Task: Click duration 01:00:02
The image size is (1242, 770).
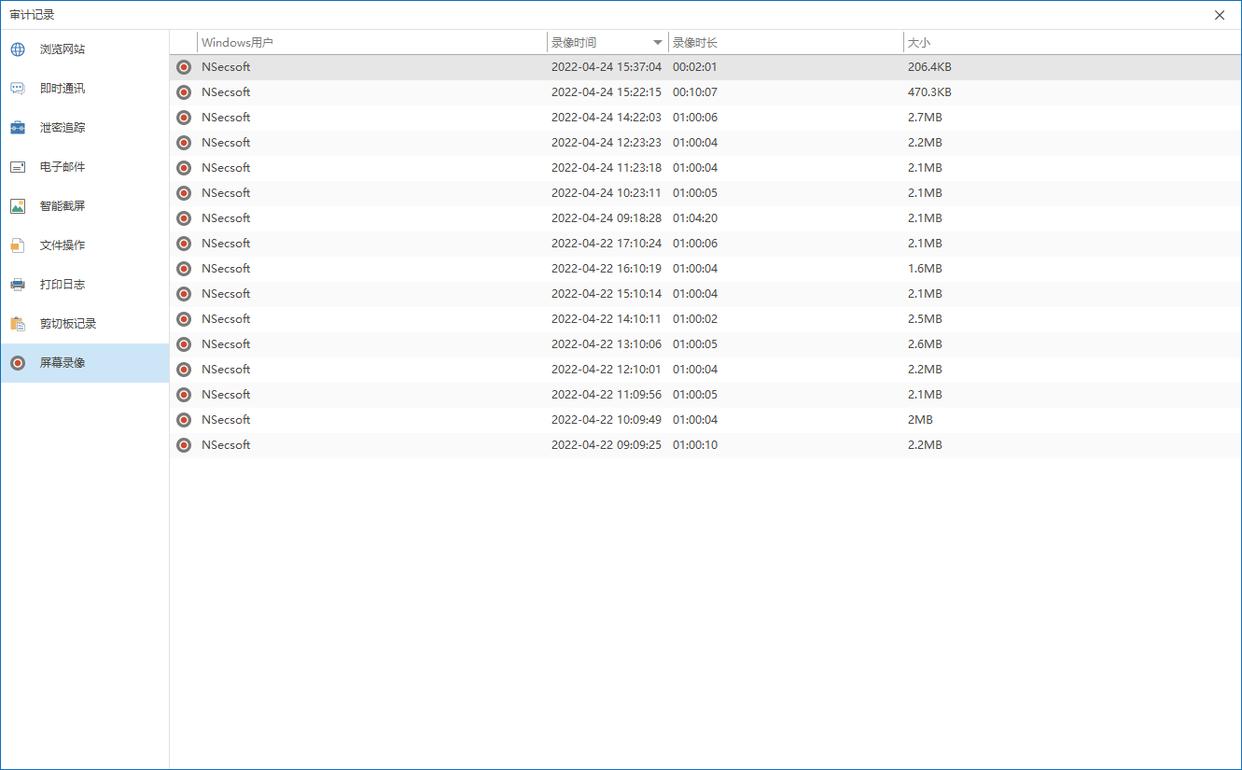Action: coord(695,319)
